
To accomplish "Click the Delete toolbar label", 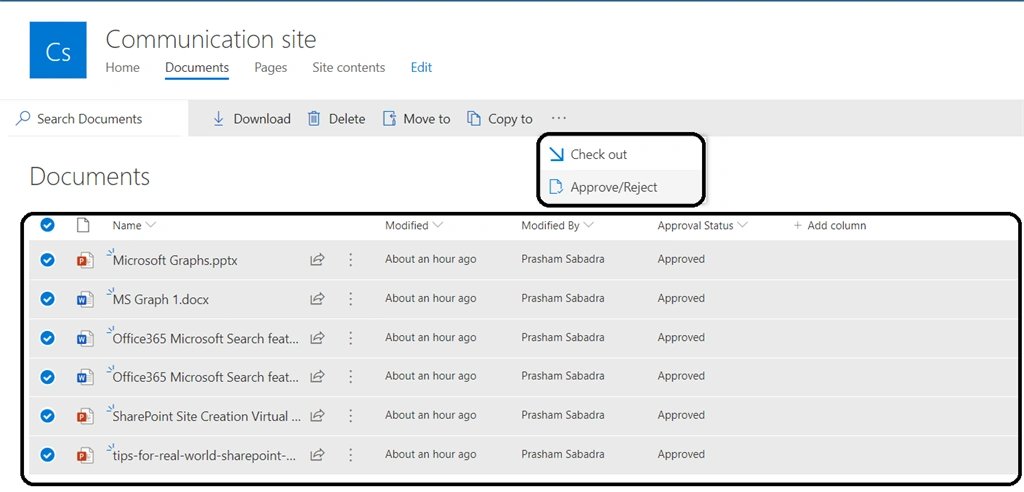I will tap(347, 119).
